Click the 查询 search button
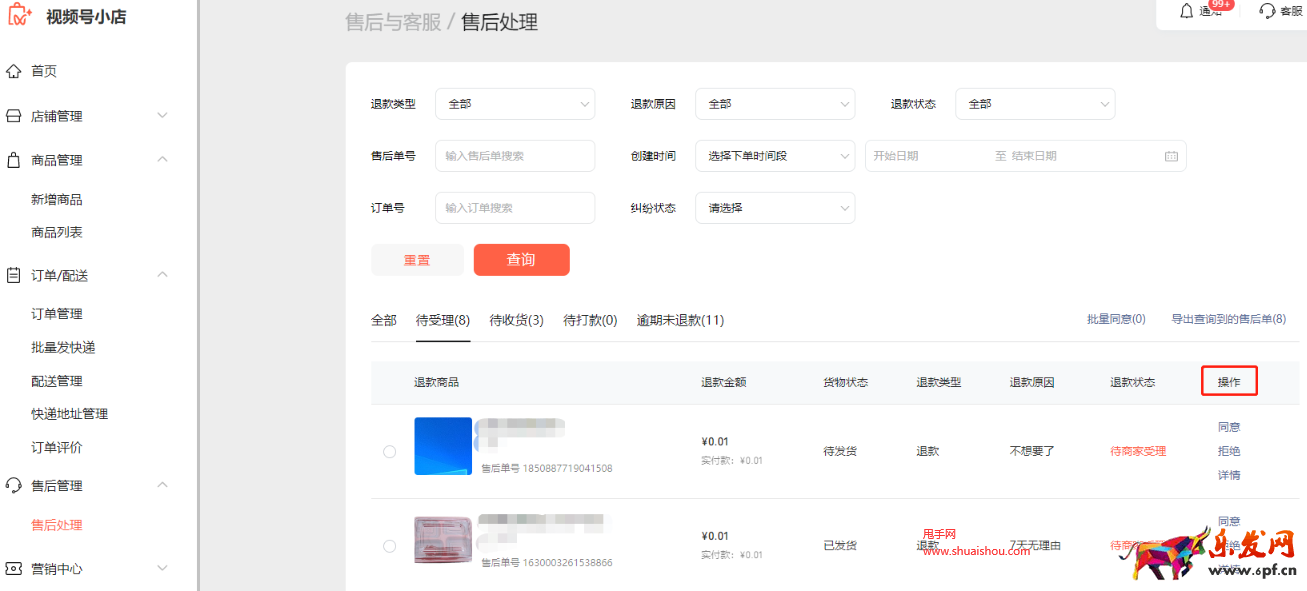The width and height of the screenshot is (1307, 591). (521, 259)
